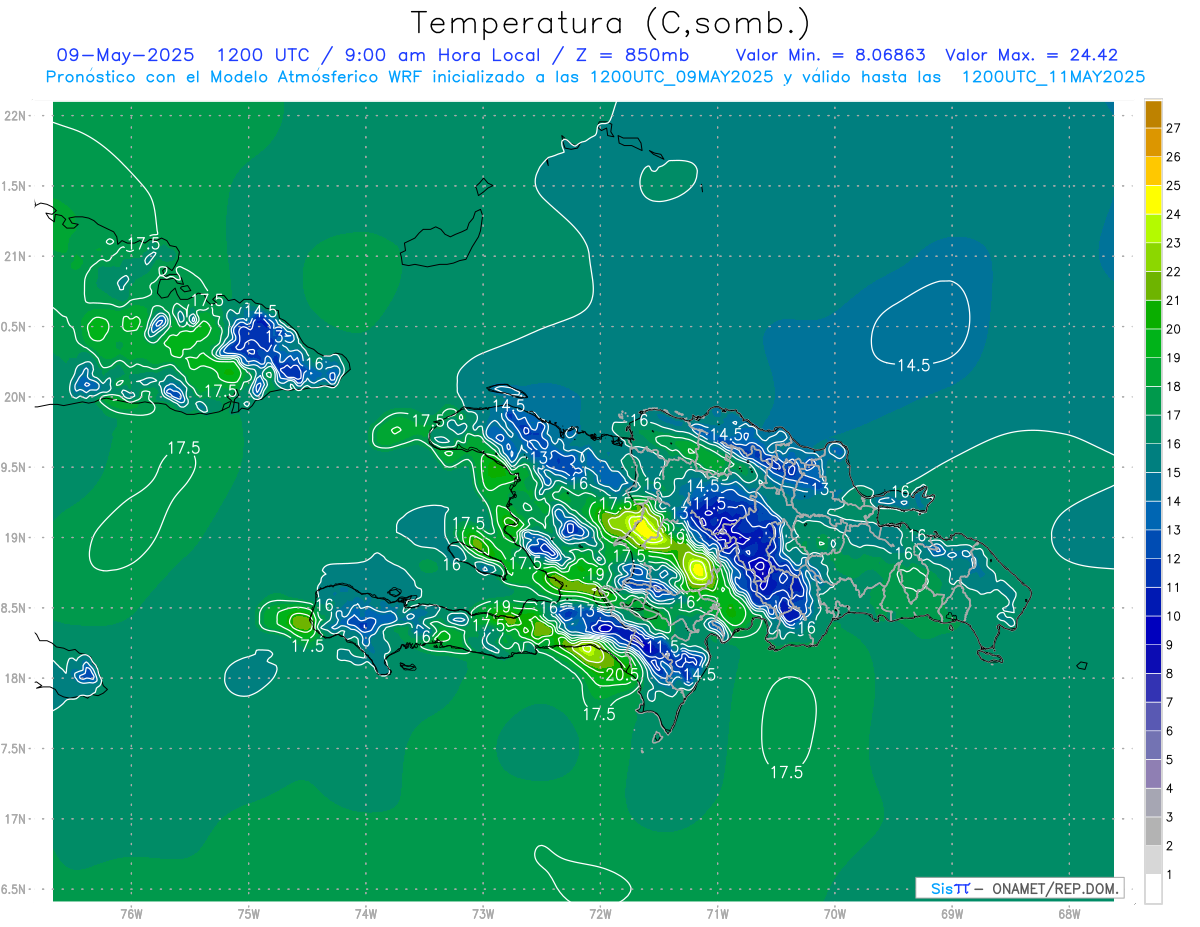Click the "1200 UTC" time in header
1200x927 pixels.
click(260, 55)
